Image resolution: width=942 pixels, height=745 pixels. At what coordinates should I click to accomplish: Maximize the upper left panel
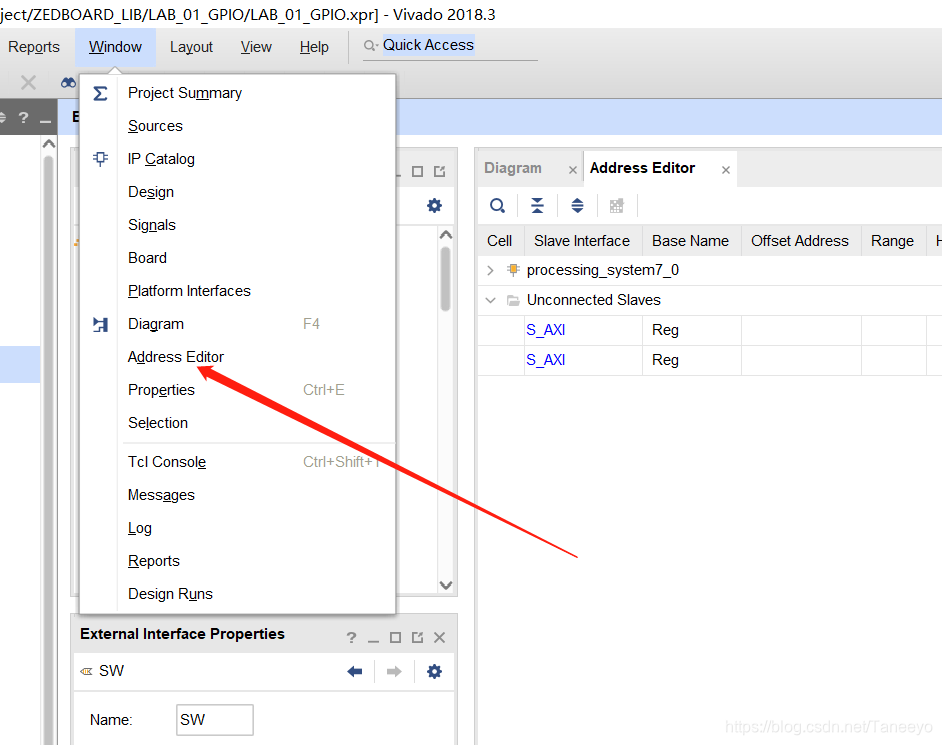point(418,172)
